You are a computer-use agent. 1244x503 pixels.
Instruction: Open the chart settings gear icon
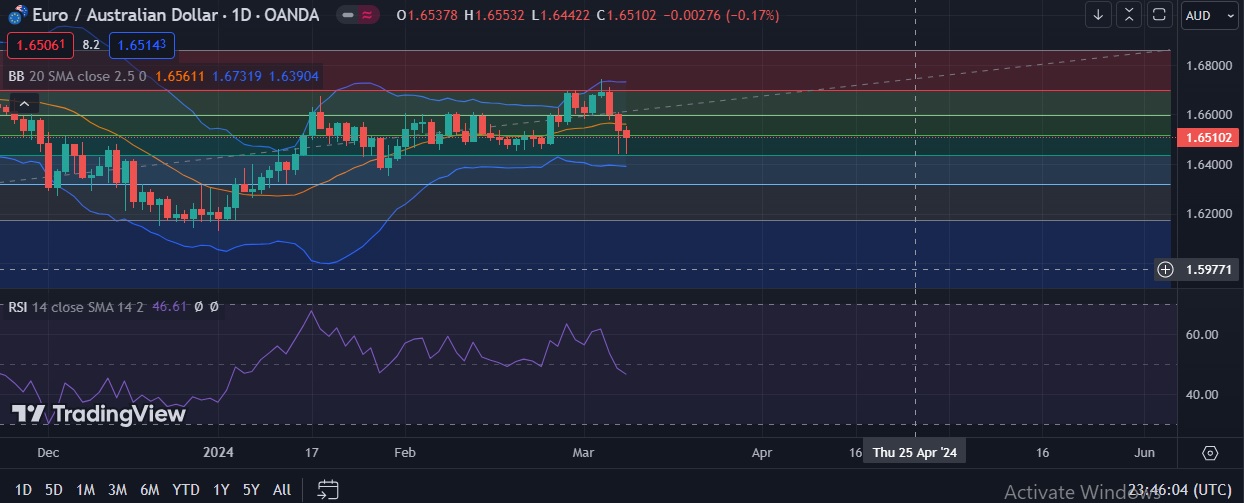[x=1210, y=453]
